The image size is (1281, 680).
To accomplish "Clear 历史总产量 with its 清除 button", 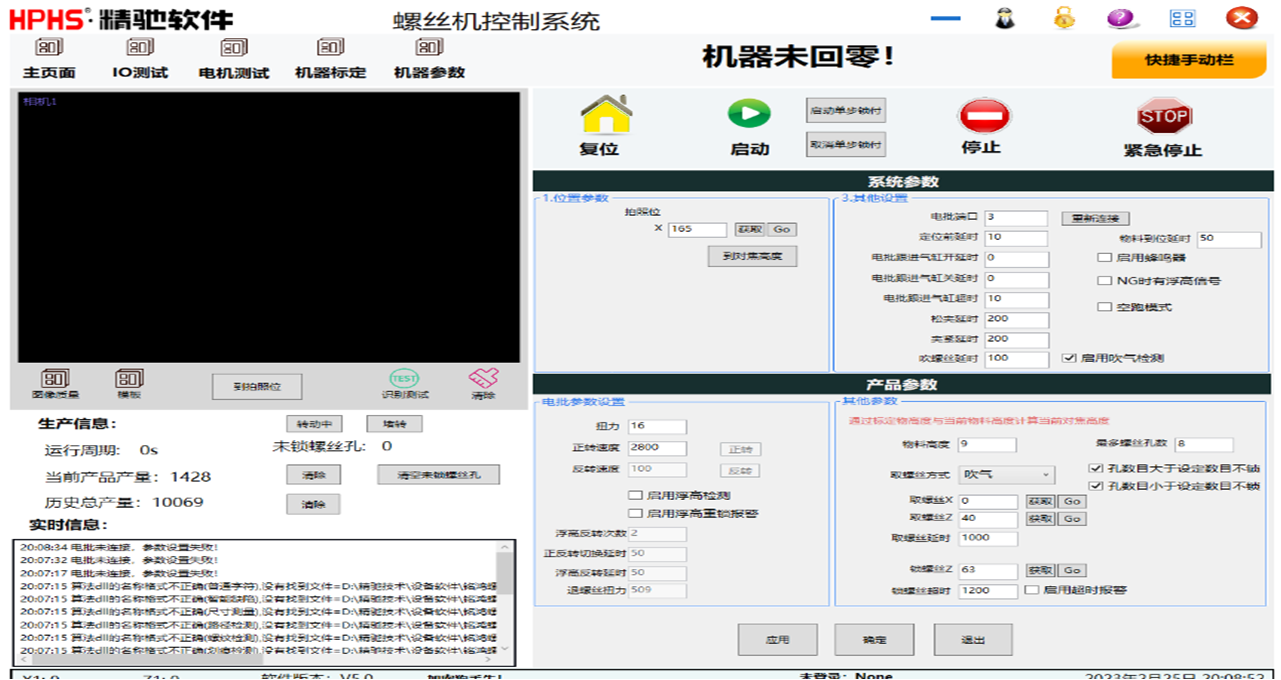I will (x=314, y=504).
